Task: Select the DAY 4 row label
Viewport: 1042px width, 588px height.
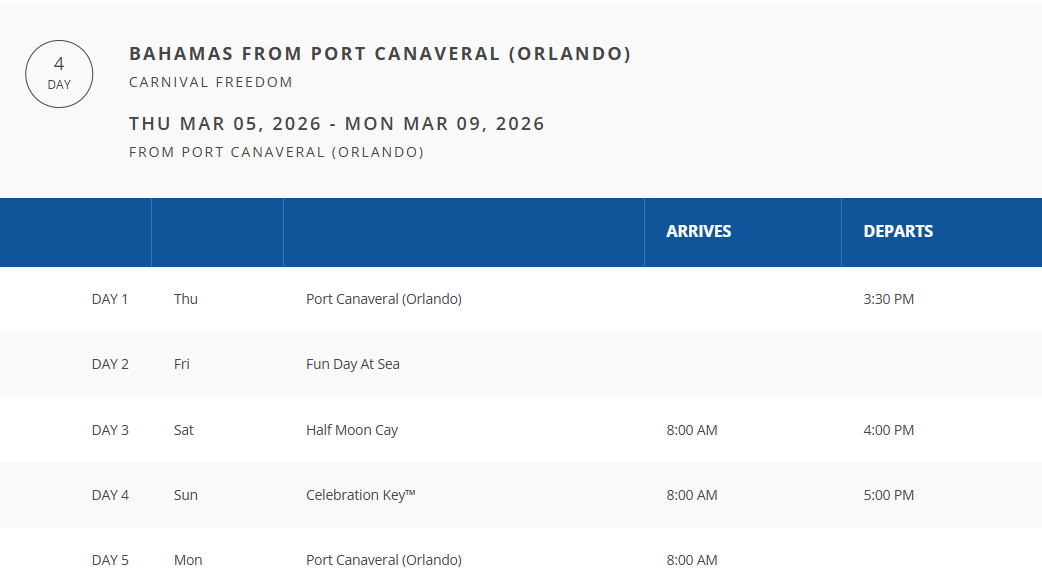Action: [110, 495]
